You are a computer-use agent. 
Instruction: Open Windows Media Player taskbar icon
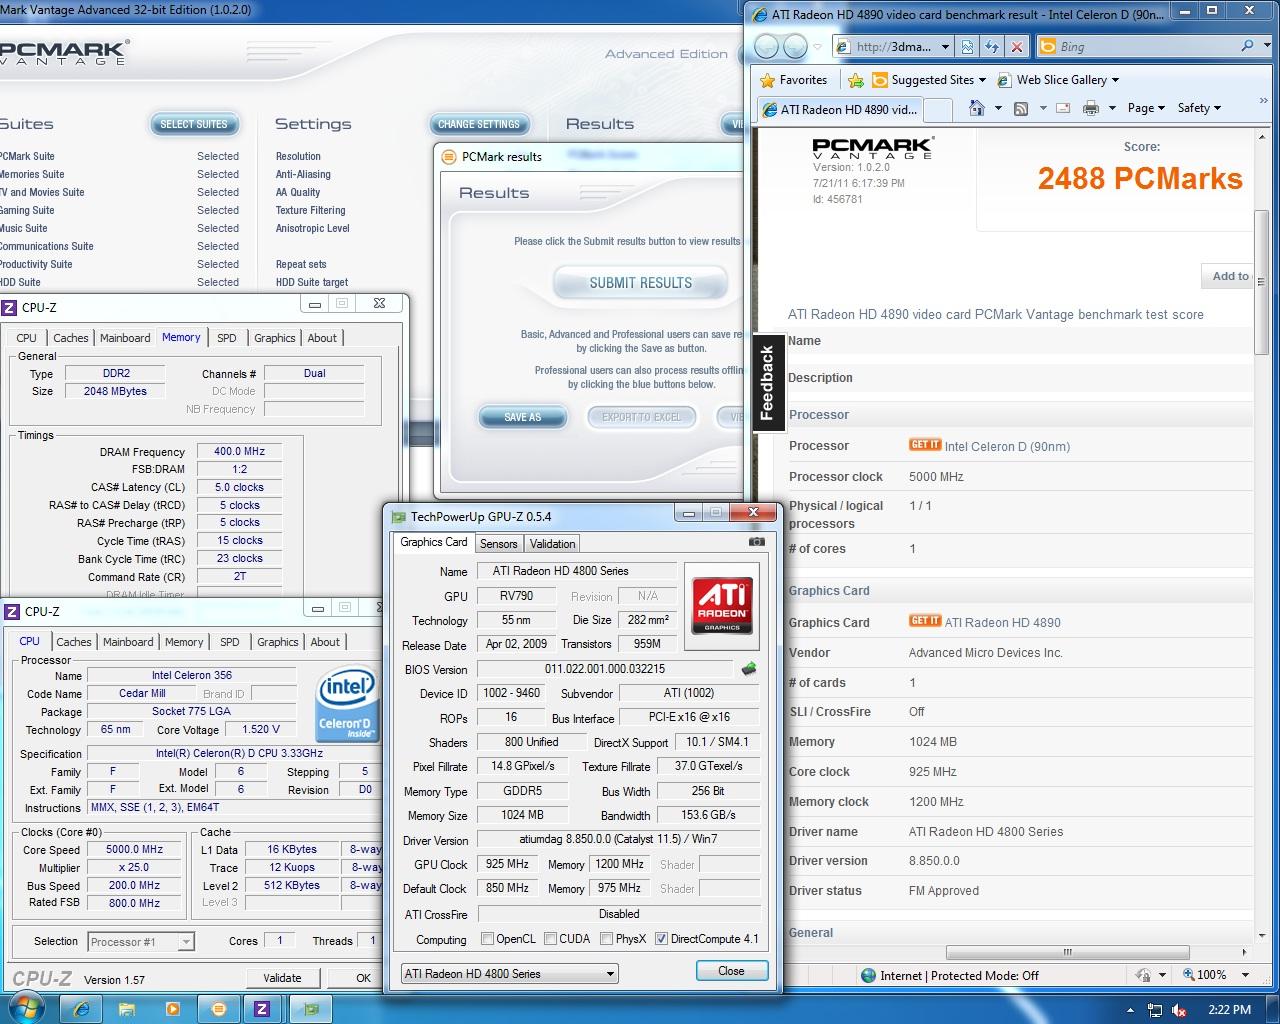pos(172,1008)
